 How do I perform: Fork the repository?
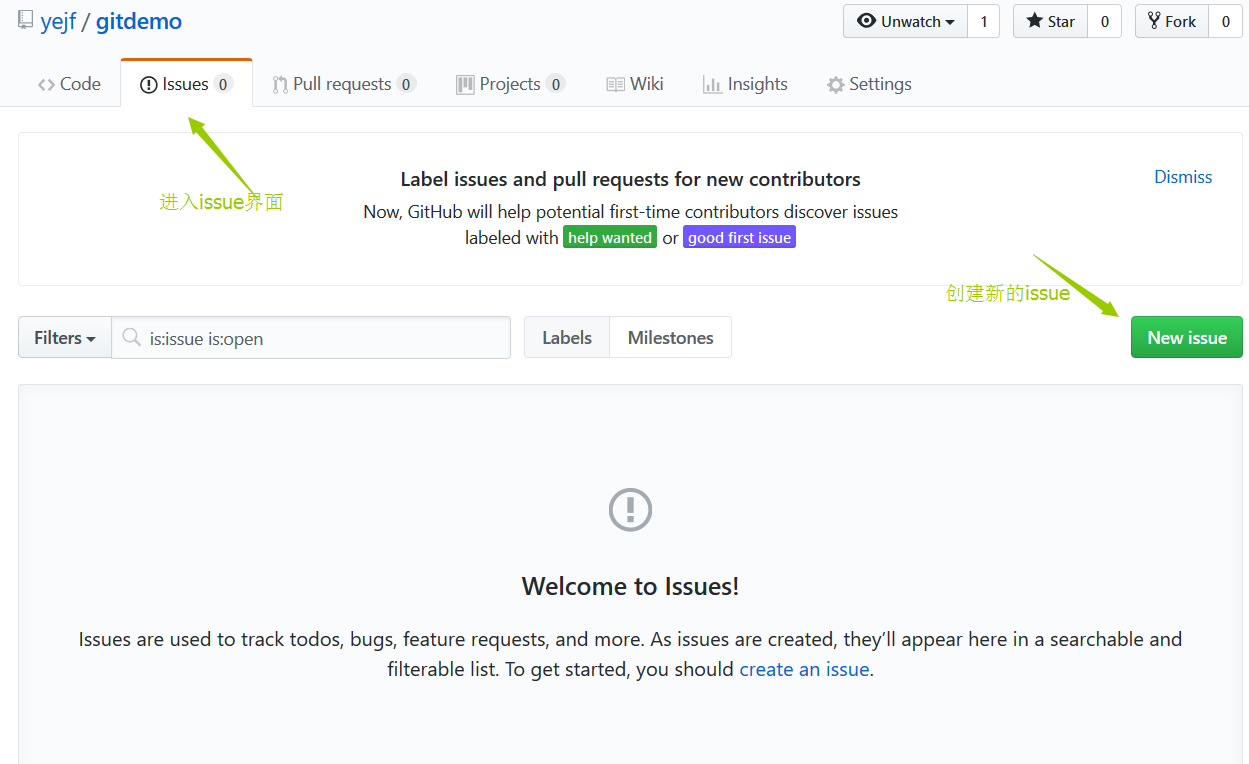point(1172,21)
